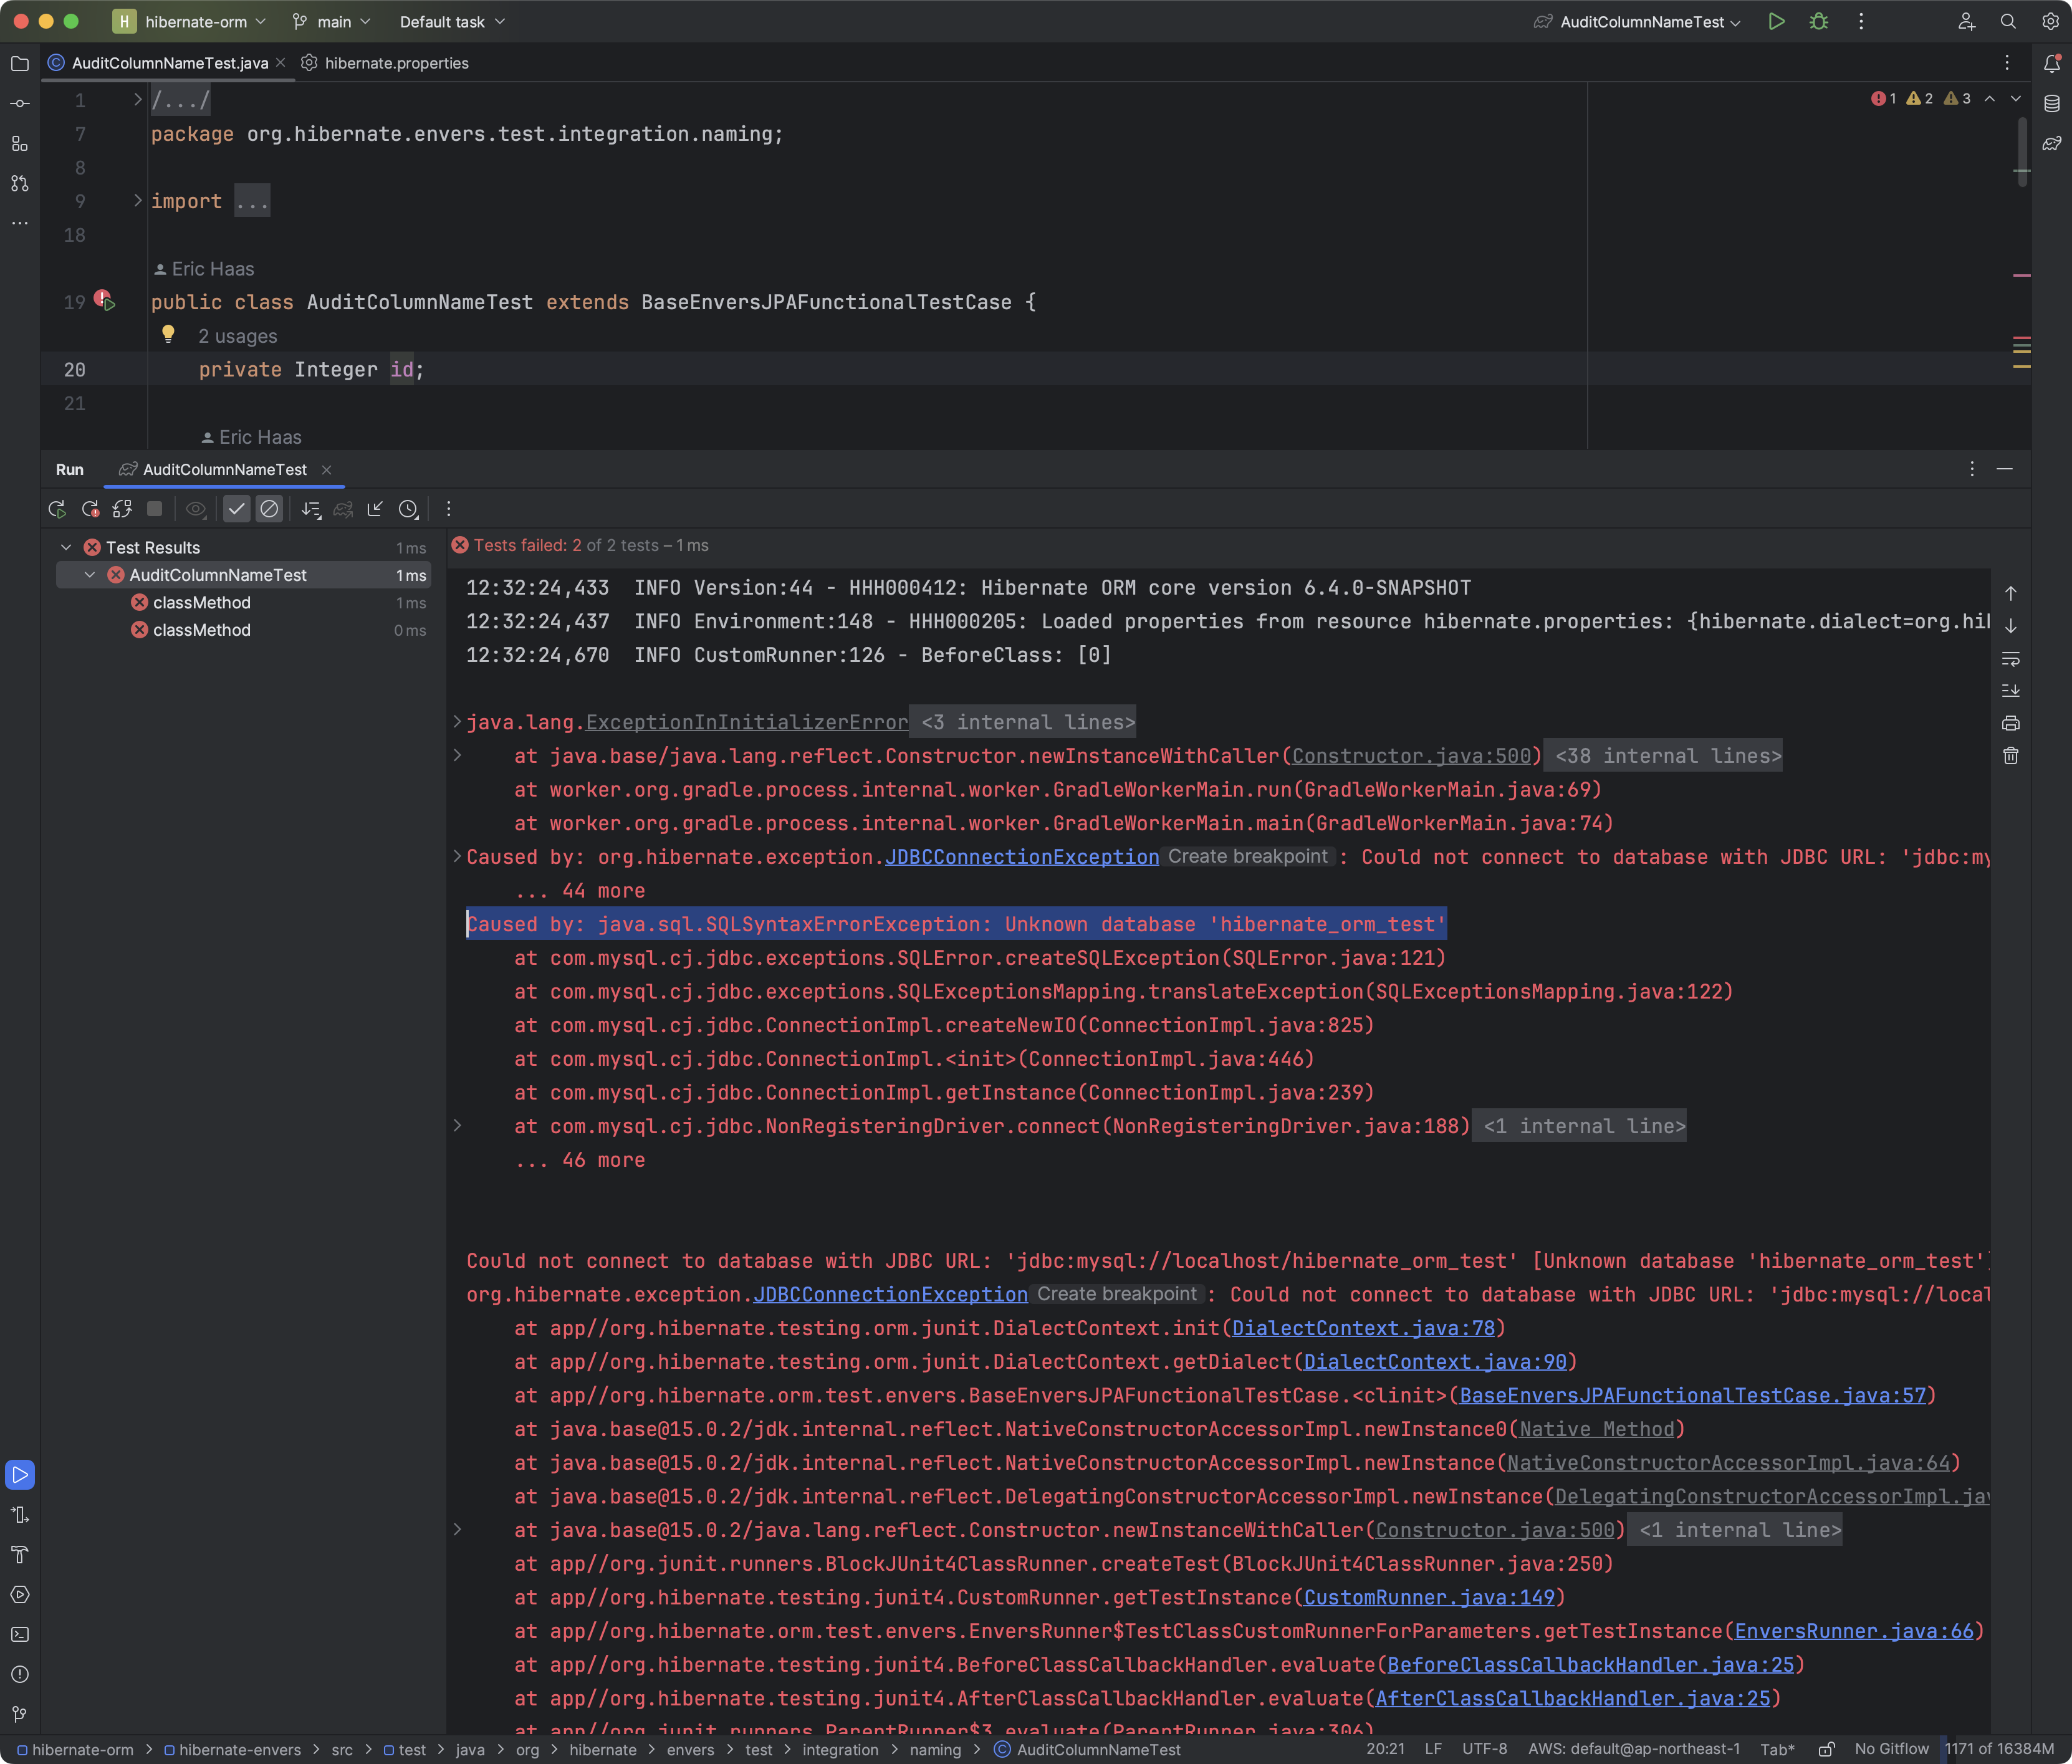This screenshot has width=2072, height=1764.
Task: Click the EnversRunner.java:66 link
Action: pyautogui.click(x=1854, y=1631)
